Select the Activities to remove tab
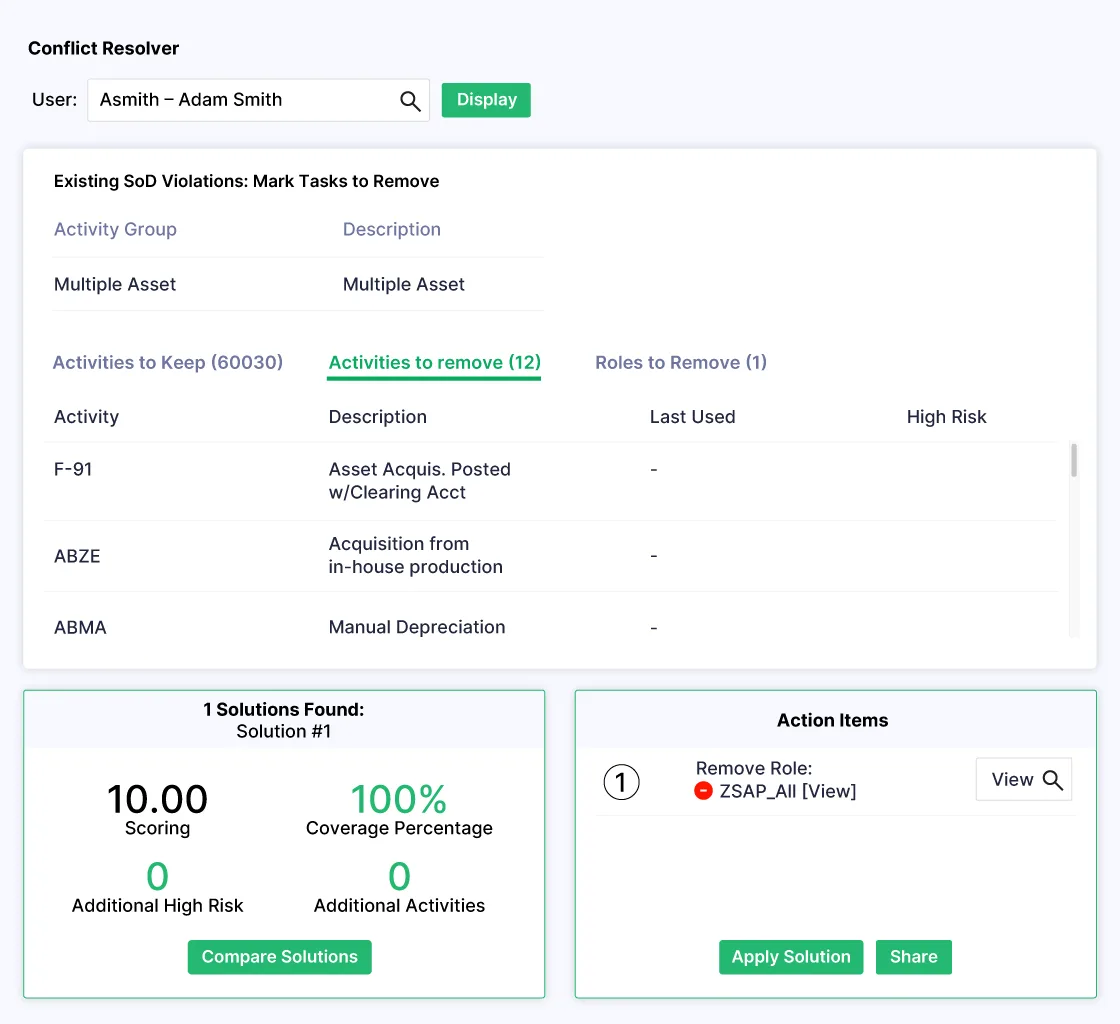This screenshot has width=1120, height=1024. (x=433, y=363)
